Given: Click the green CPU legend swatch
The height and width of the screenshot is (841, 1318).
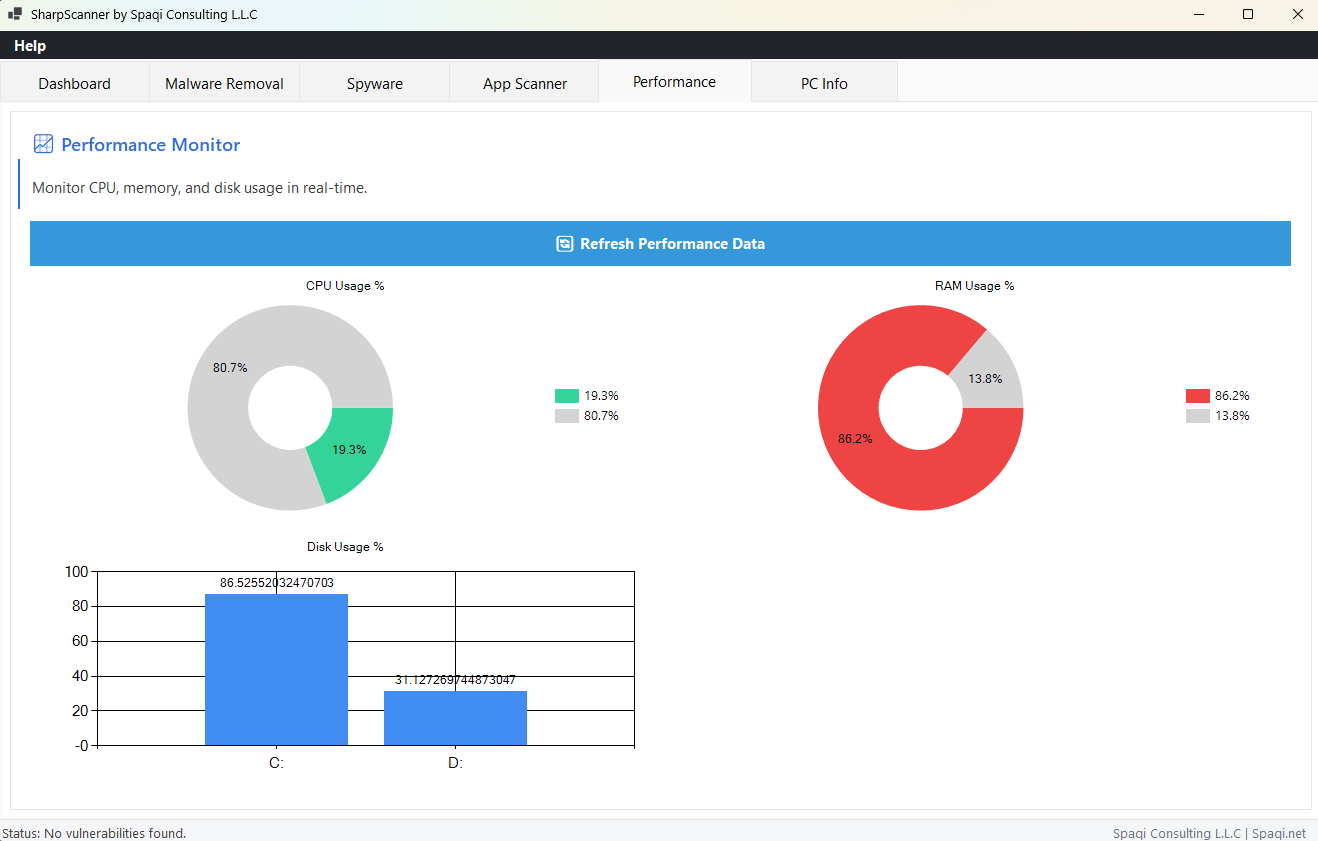Looking at the screenshot, I should 567,396.
